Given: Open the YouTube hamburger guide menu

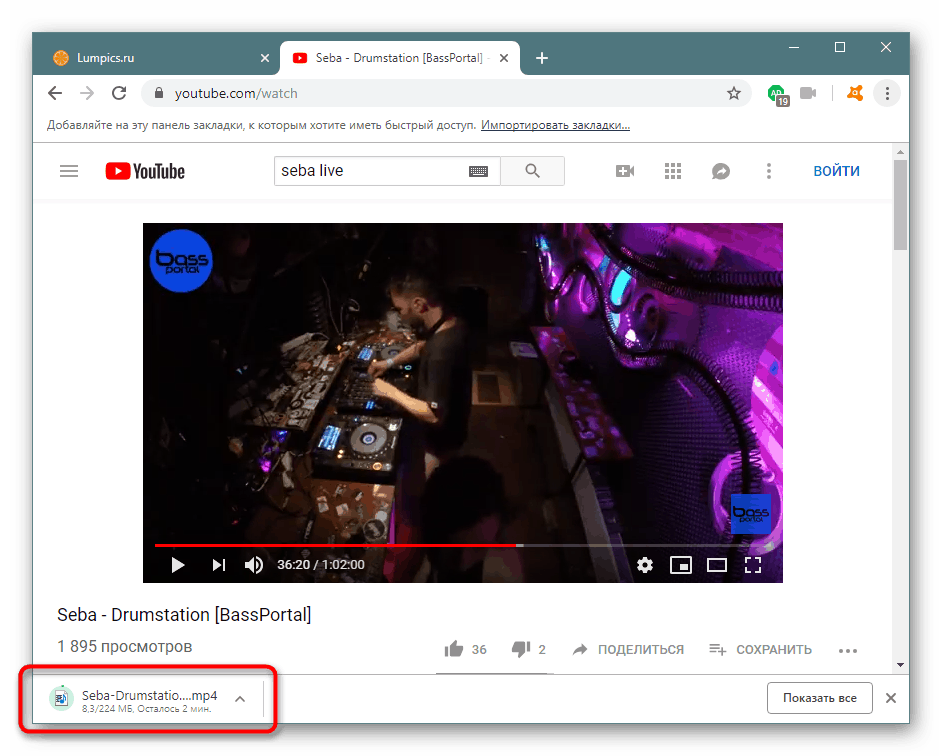Looking at the screenshot, I should [x=69, y=171].
